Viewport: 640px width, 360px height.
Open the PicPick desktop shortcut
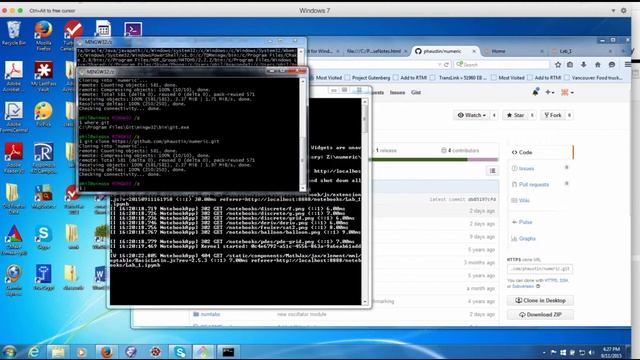click(x=43, y=113)
